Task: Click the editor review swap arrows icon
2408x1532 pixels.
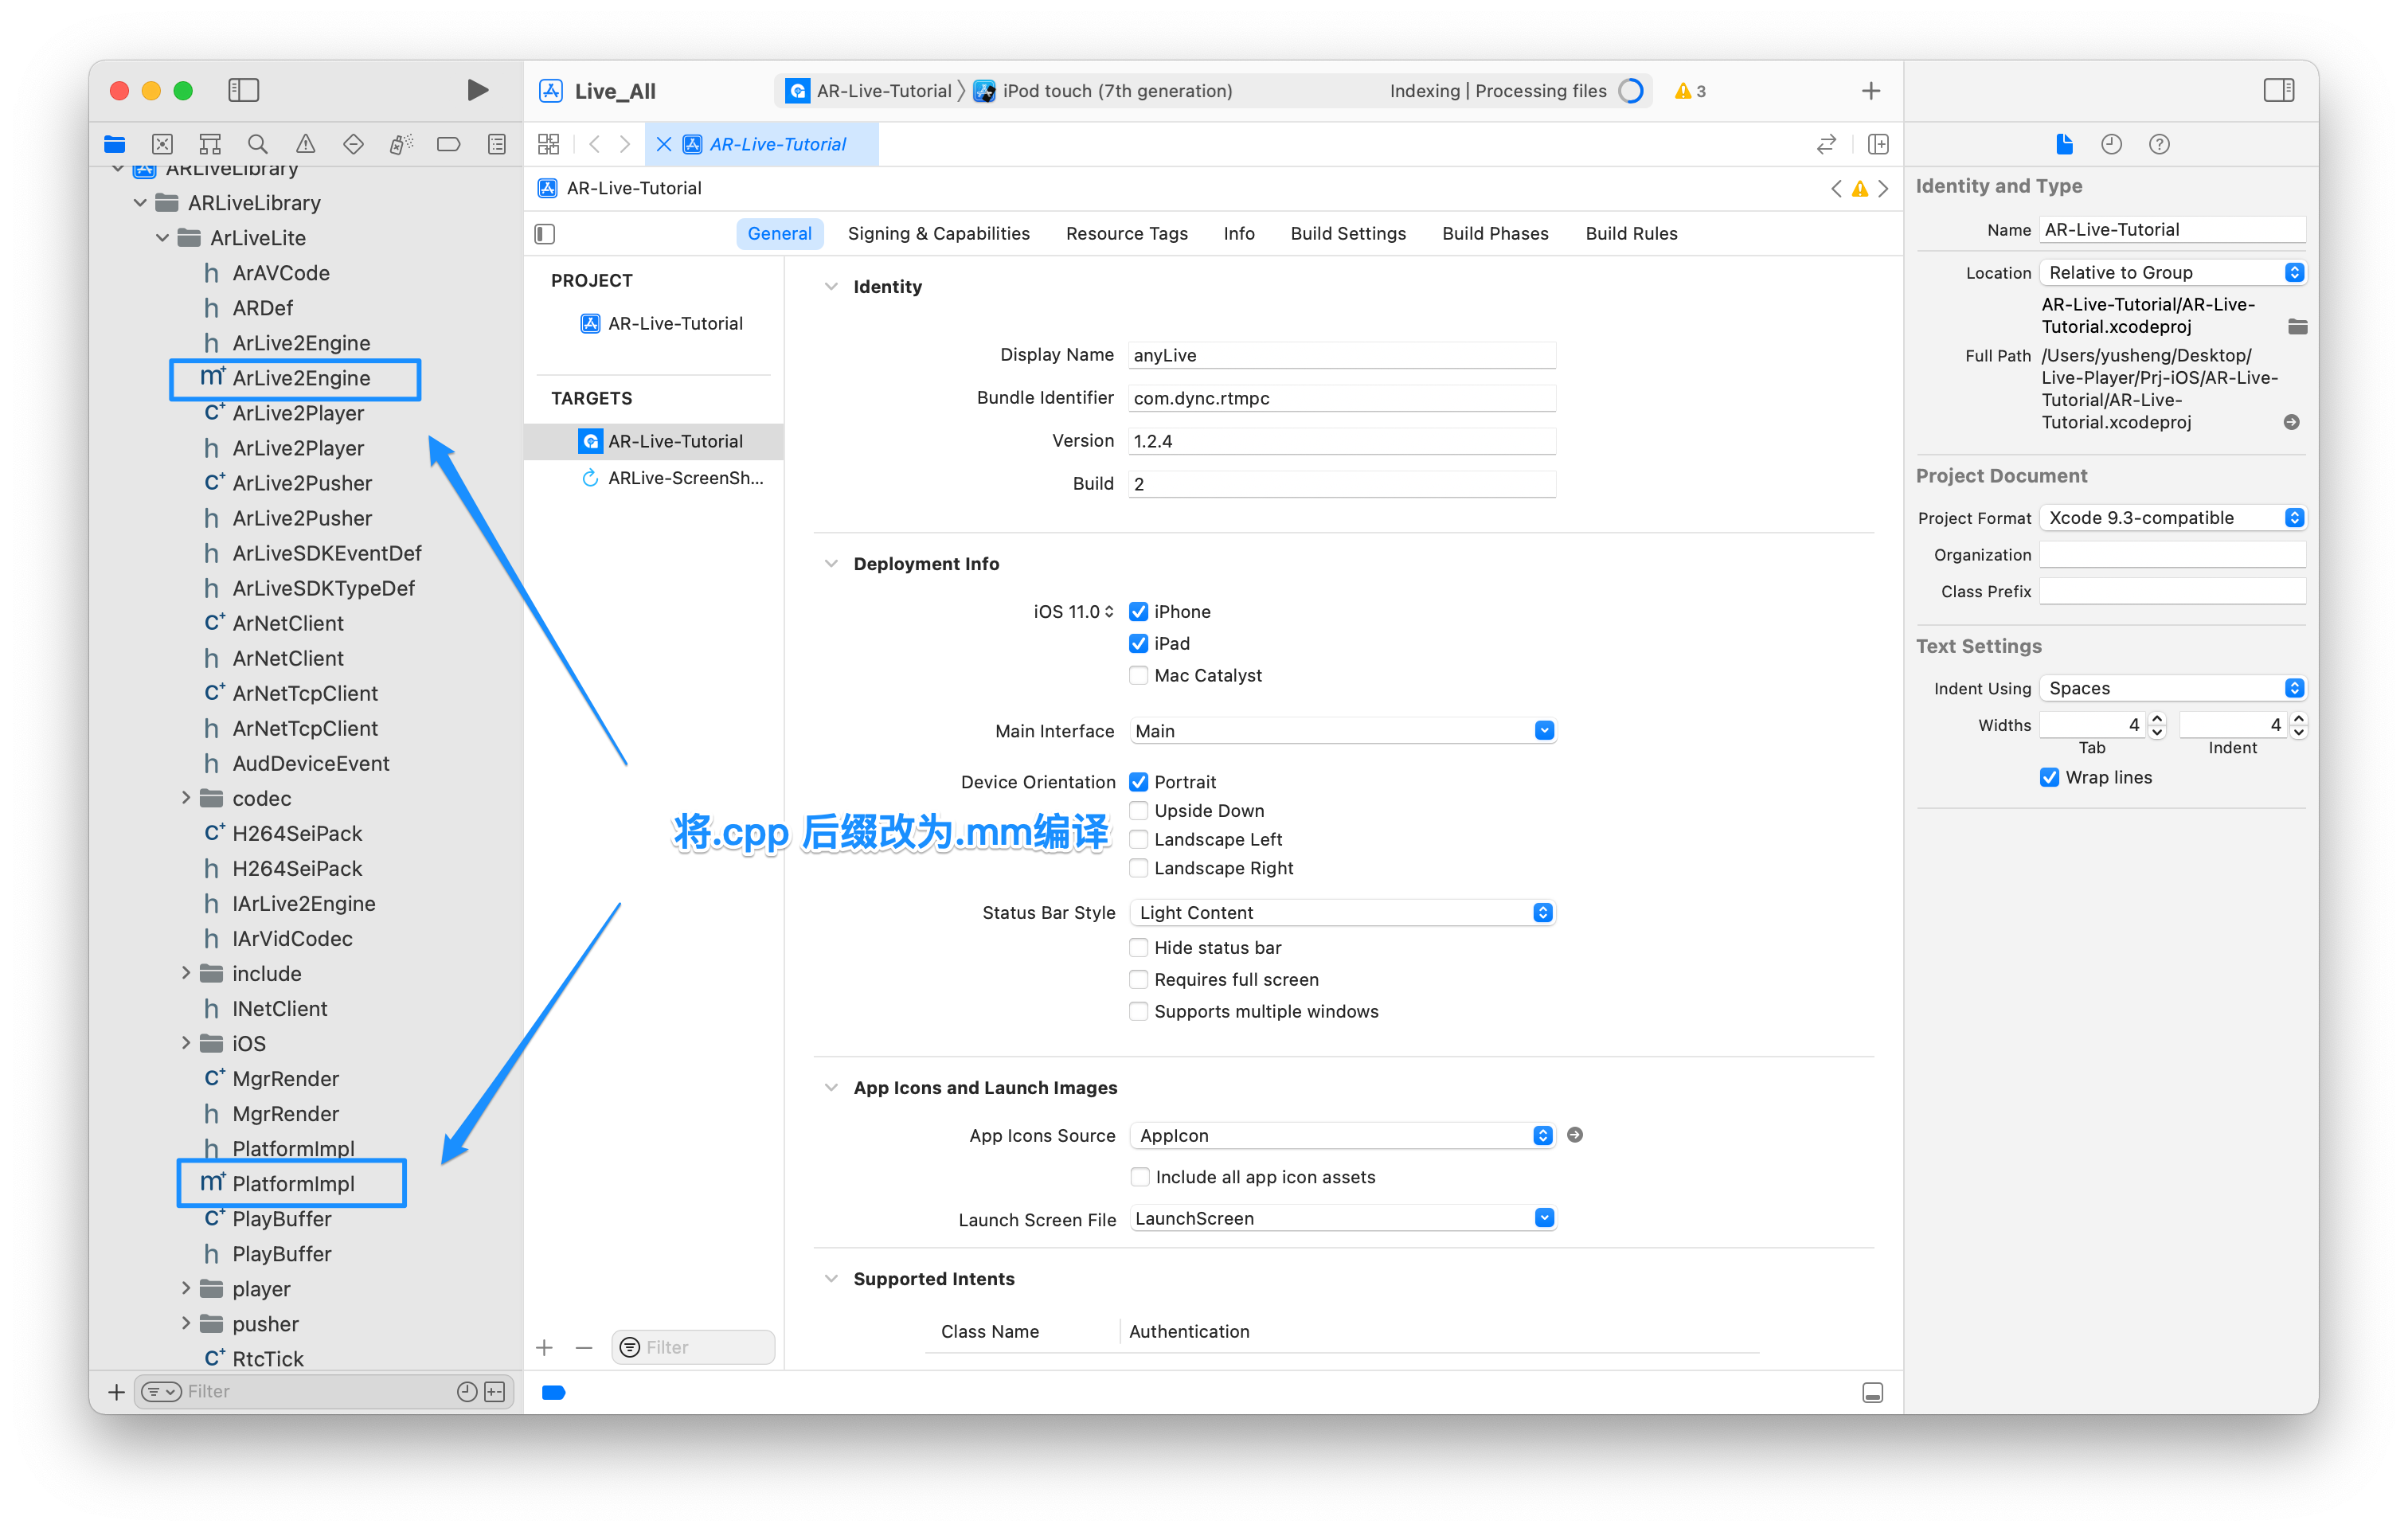Action: [1826, 144]
